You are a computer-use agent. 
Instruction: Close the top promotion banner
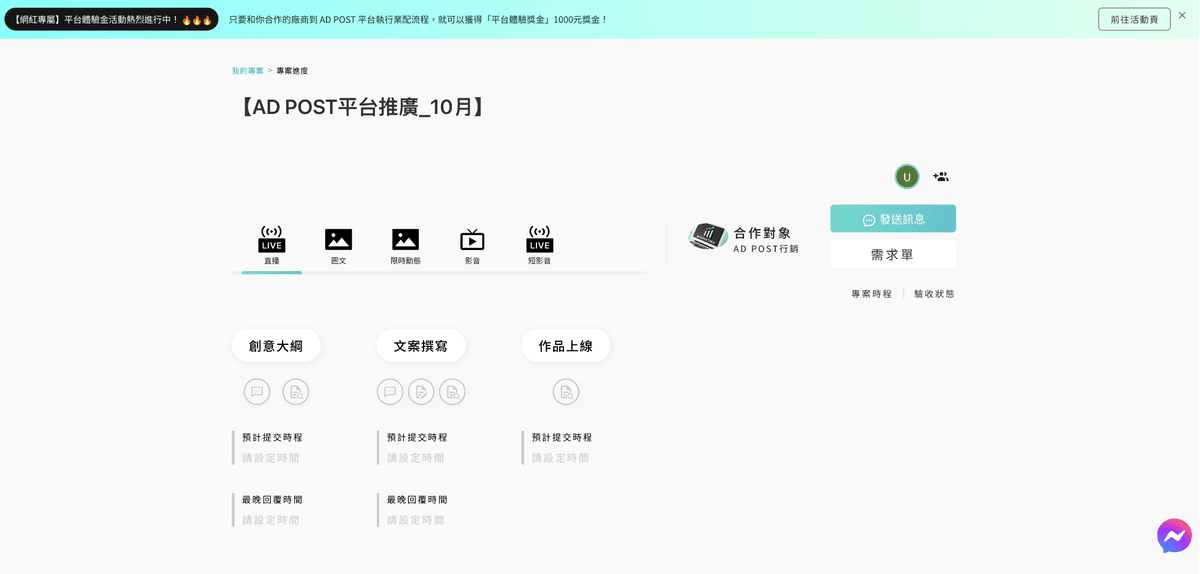pos(1182,16)
